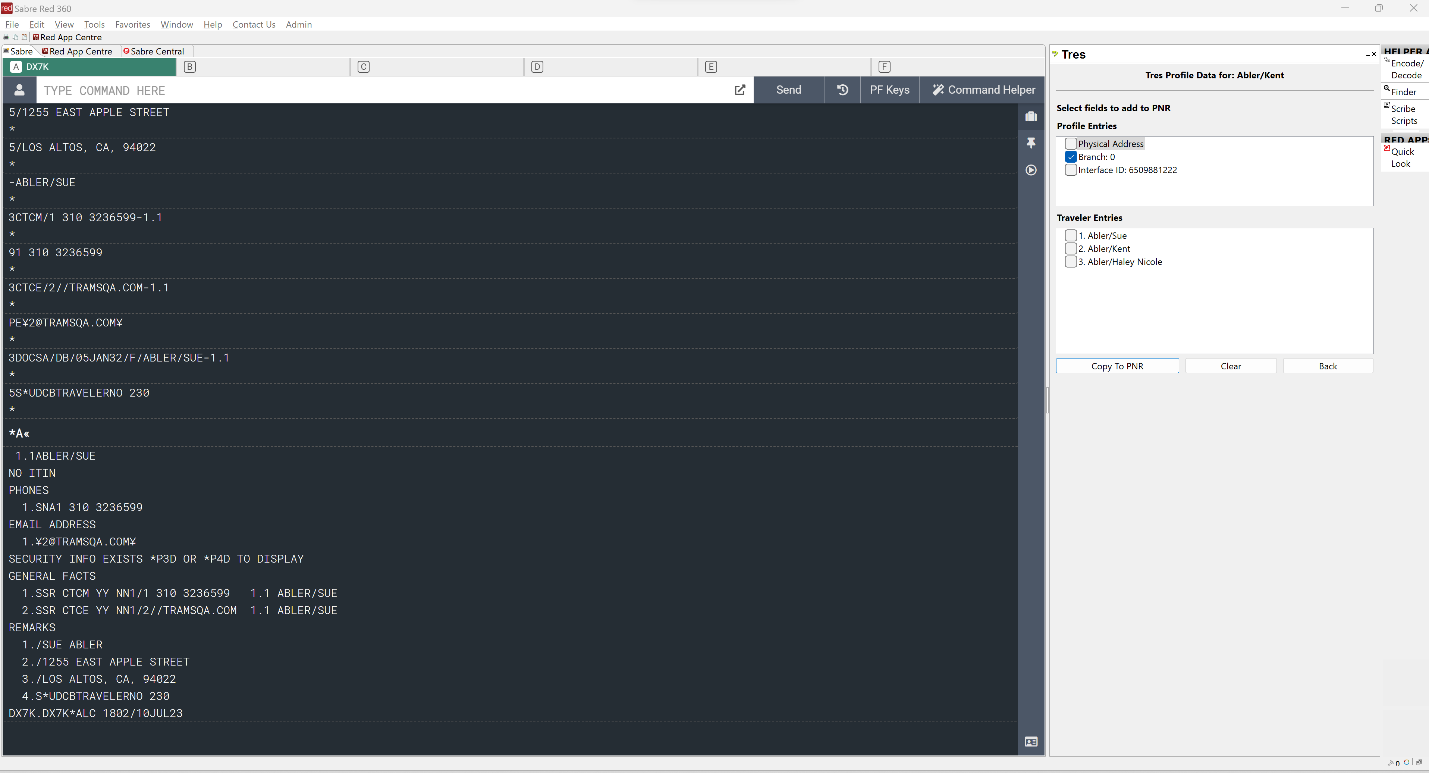The height and width of the screenshot is (773, 1429).
Task: Open the command window pop-out icon
Action: coord(739,89)
